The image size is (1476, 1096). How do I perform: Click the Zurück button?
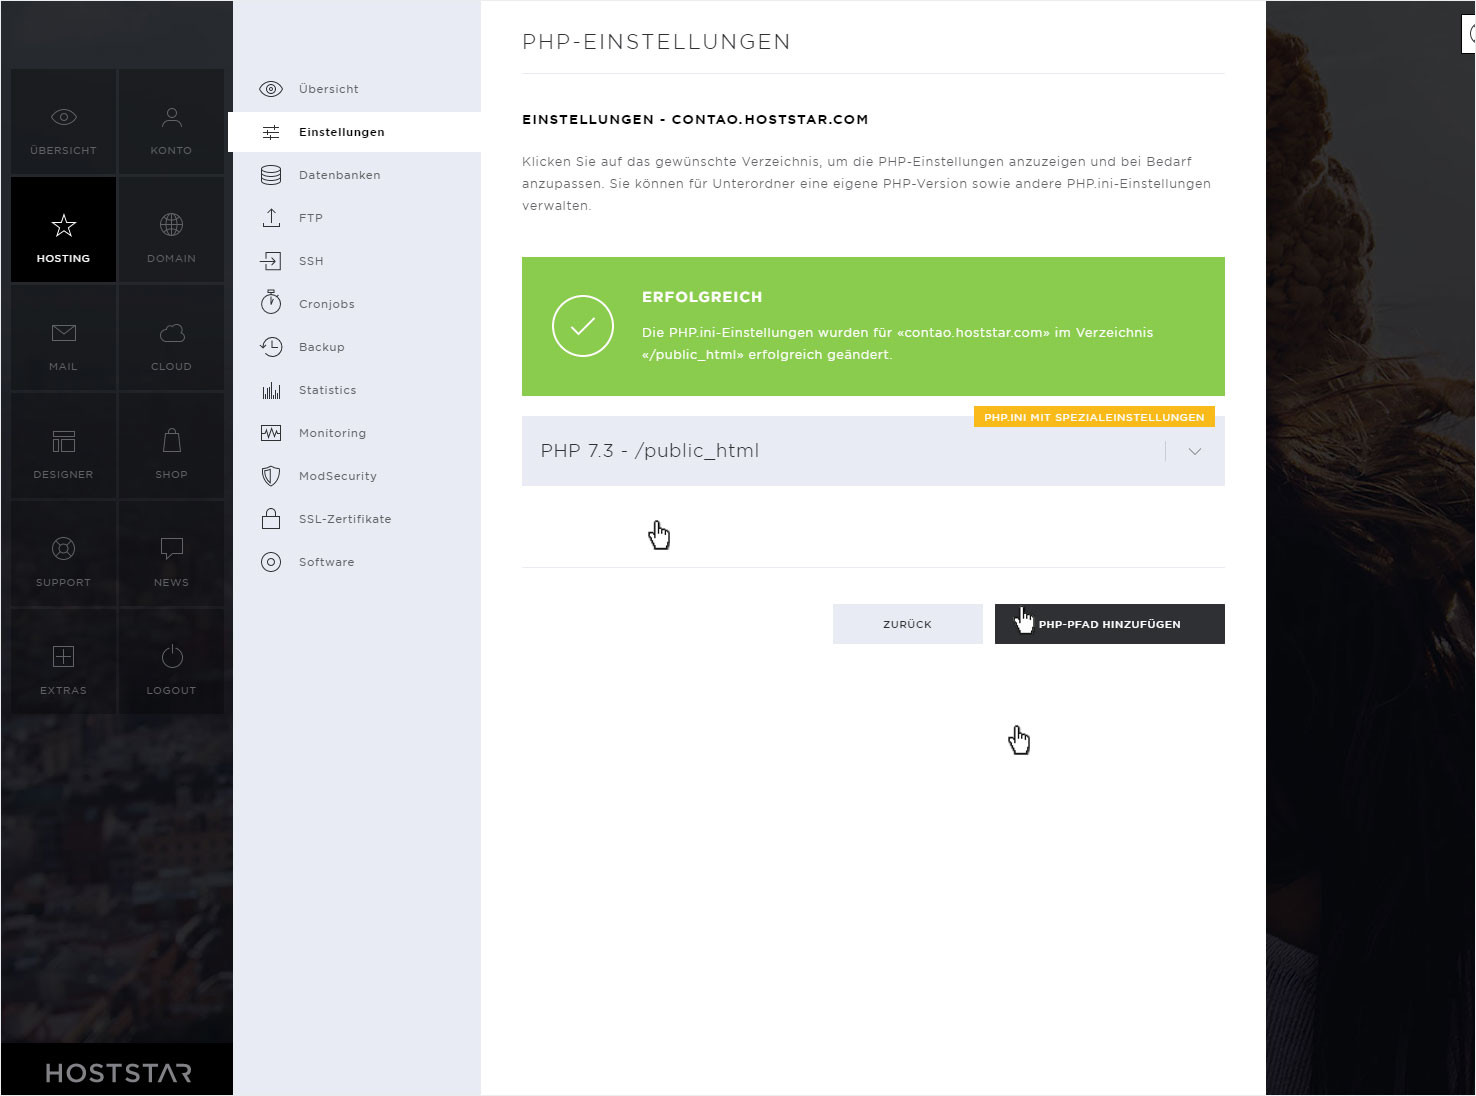tap(908, 624)
